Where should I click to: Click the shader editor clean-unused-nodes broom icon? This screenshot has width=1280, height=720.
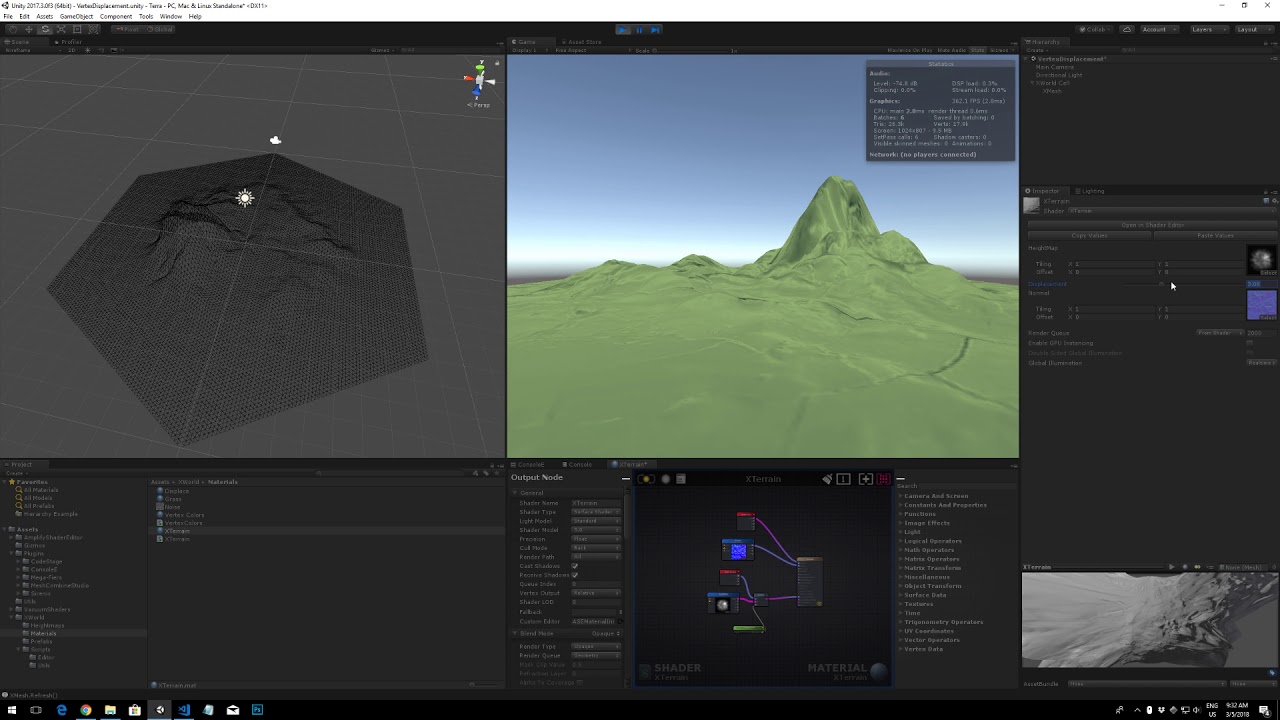point(827,479)
